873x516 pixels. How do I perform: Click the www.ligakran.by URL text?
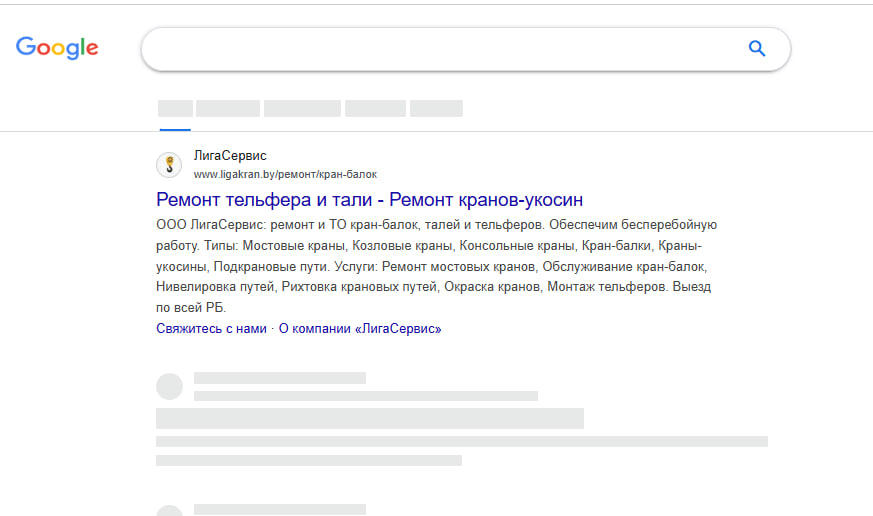point(285,174)
